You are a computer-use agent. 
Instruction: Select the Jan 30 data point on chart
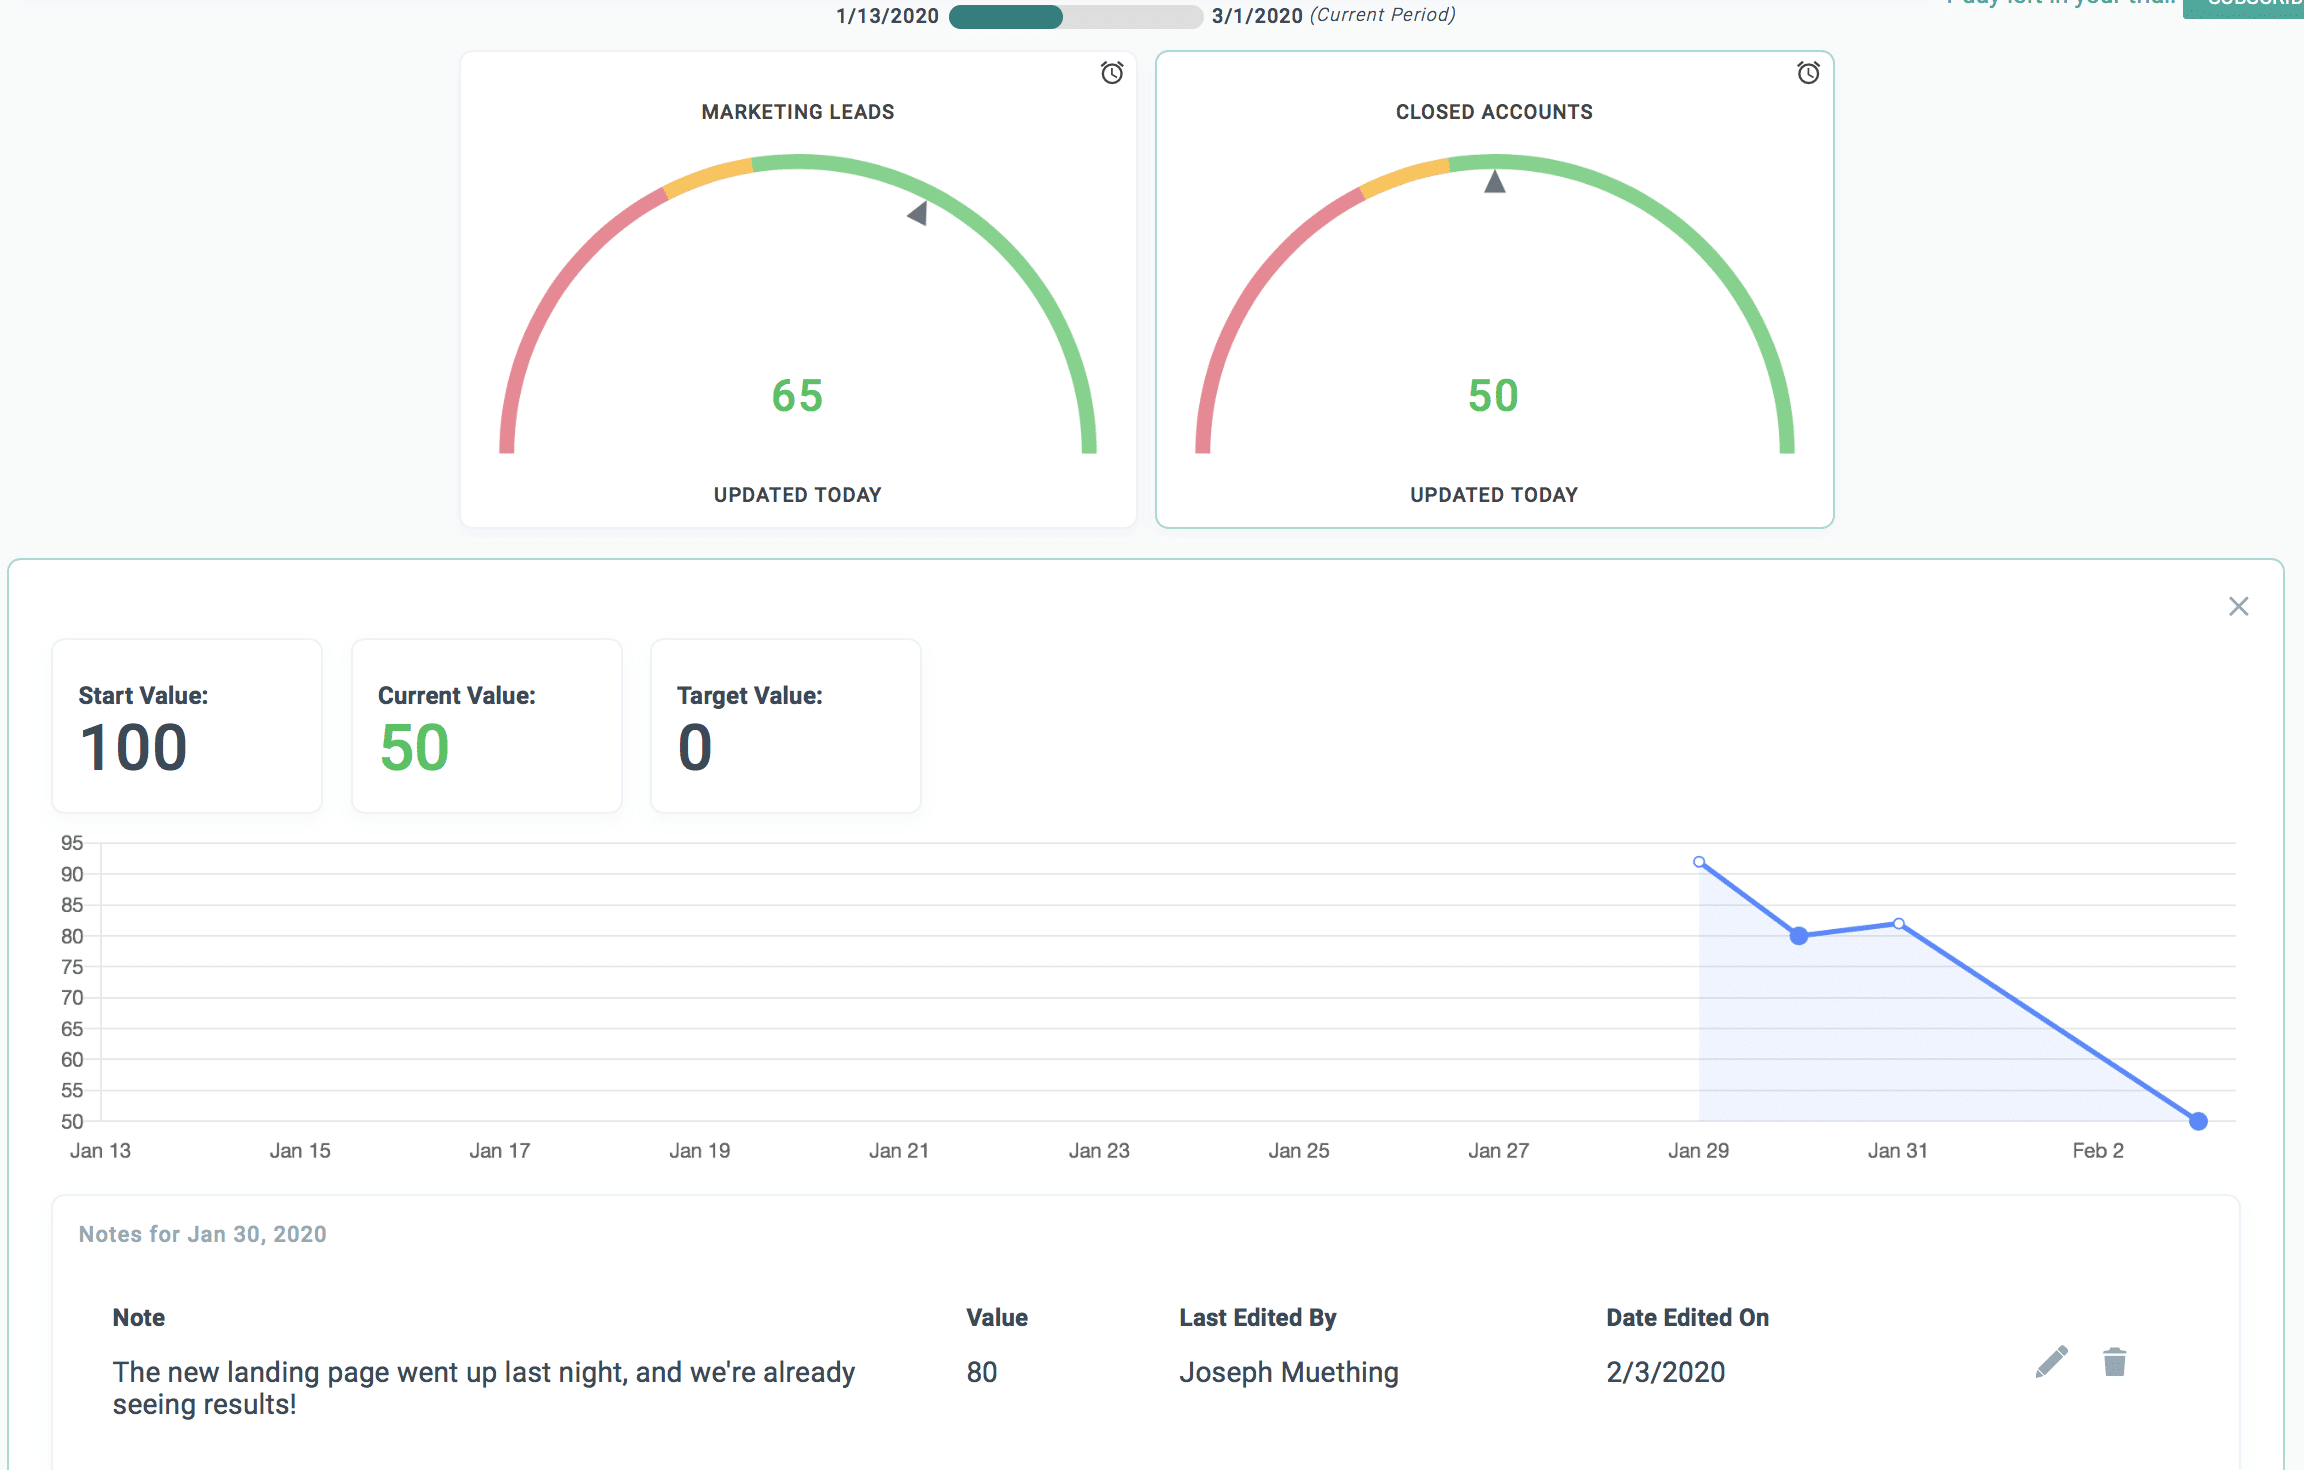(x=1799, y=936)
